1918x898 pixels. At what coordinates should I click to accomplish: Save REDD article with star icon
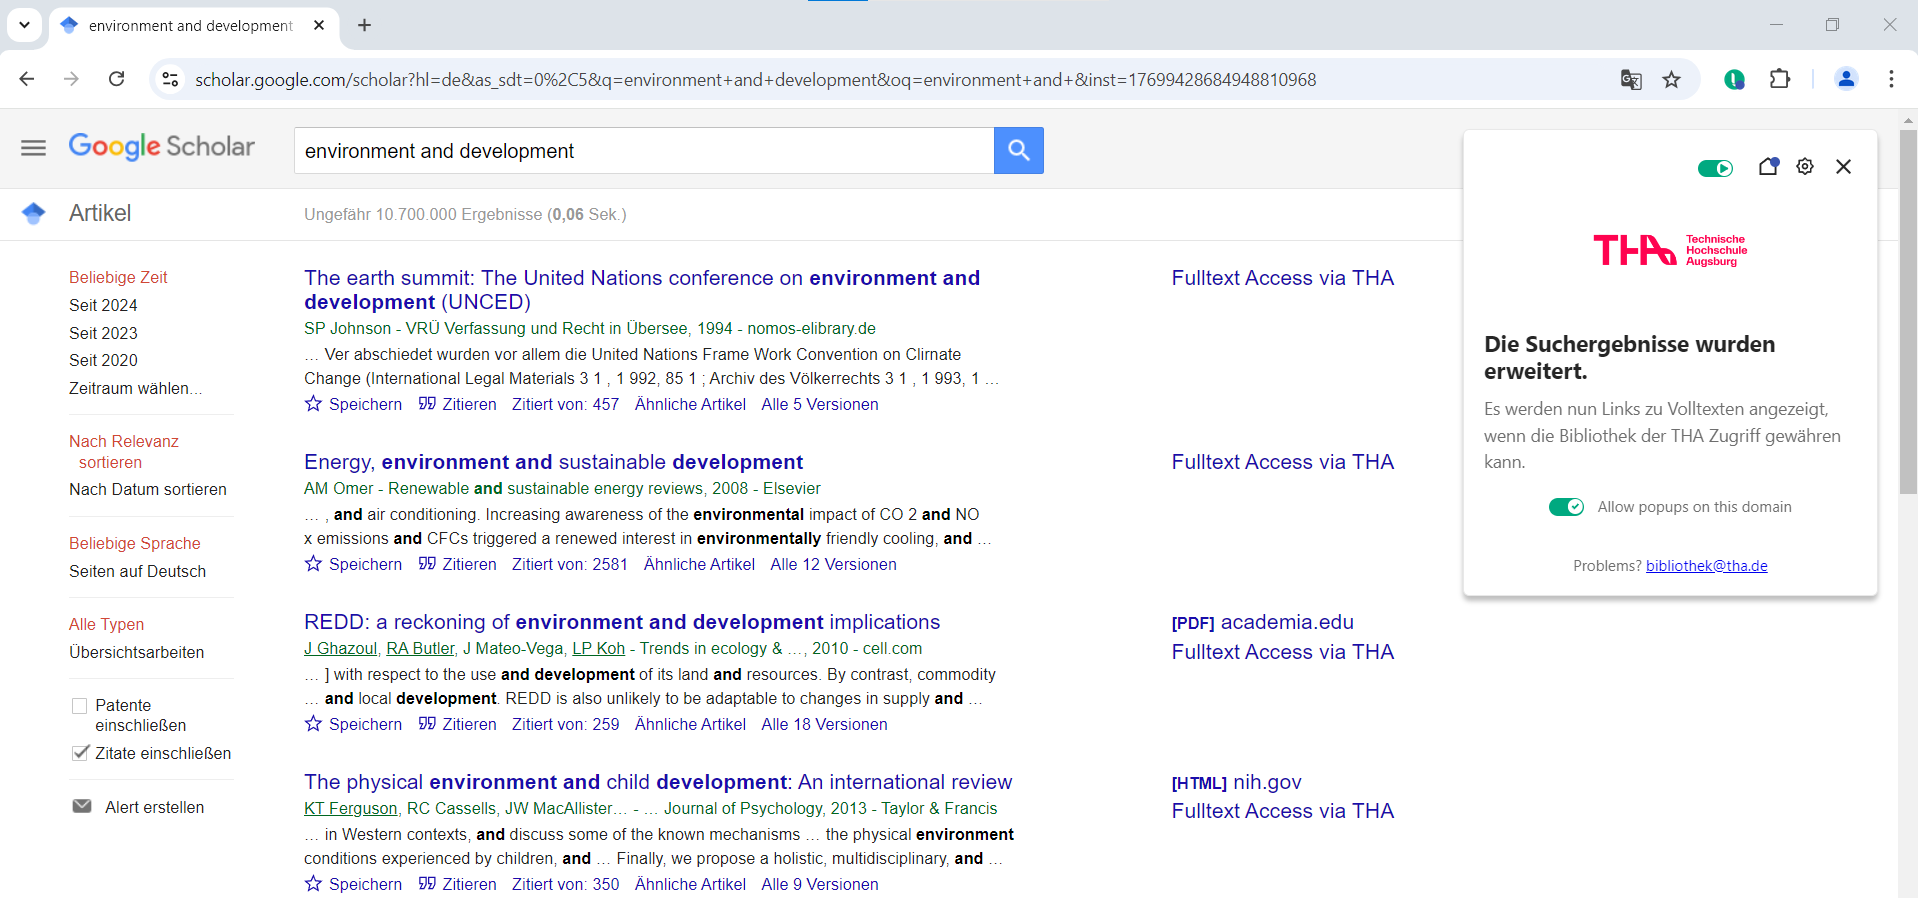(313, 724)
